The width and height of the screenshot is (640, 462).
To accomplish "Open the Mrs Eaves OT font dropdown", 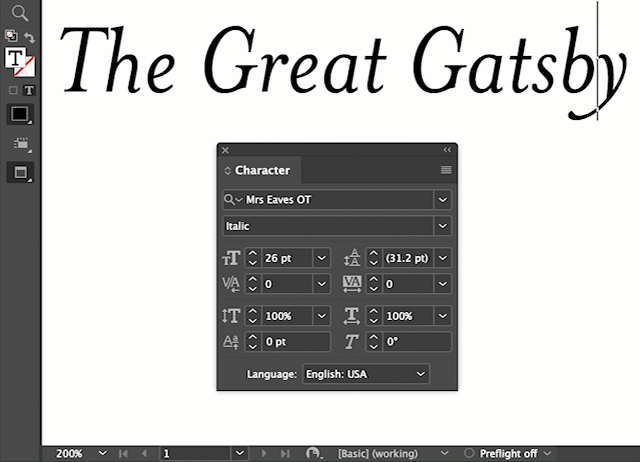I will click(x=442, y=200).
